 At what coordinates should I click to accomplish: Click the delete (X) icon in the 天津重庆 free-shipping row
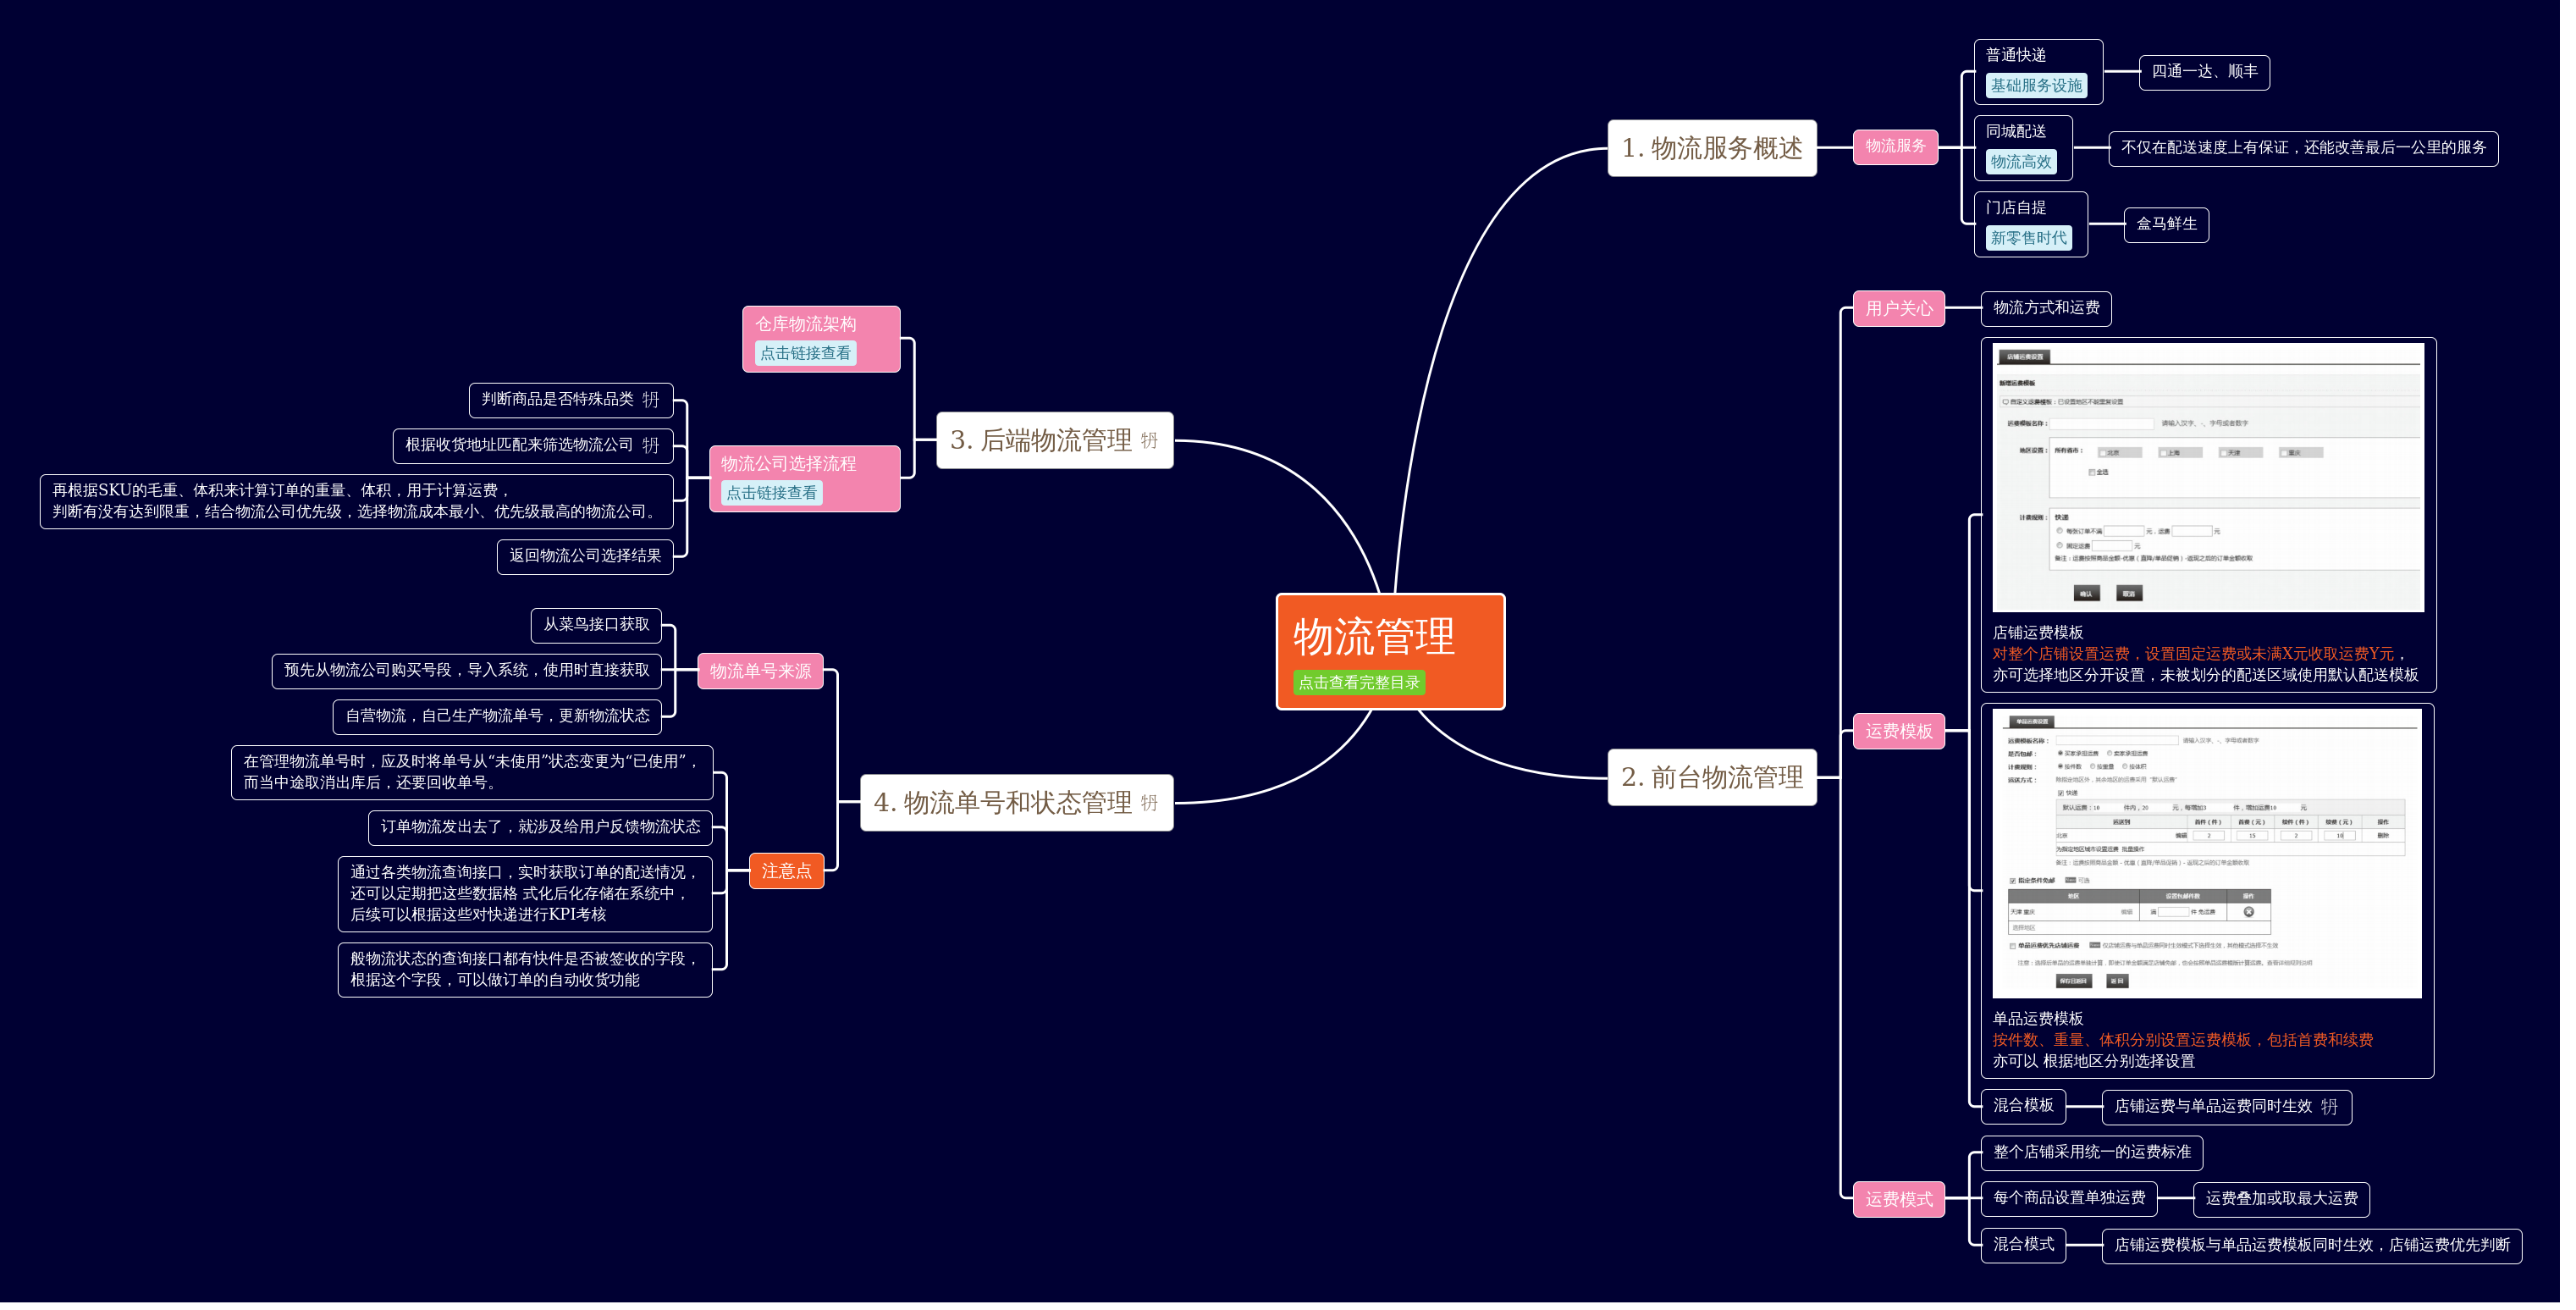coord(2248,913)
